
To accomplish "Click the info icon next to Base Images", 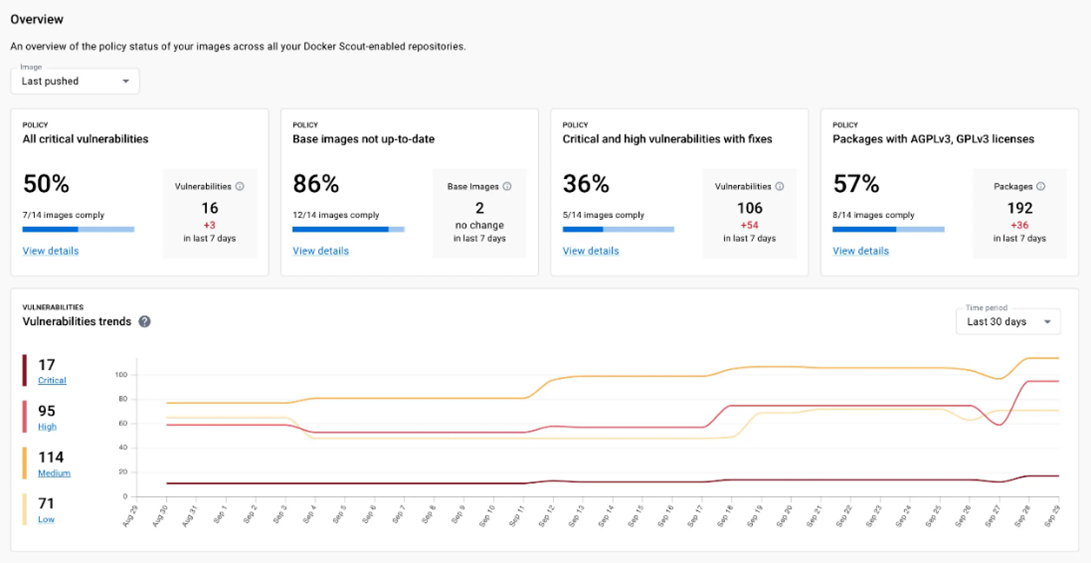I will [x=507, y=187].
